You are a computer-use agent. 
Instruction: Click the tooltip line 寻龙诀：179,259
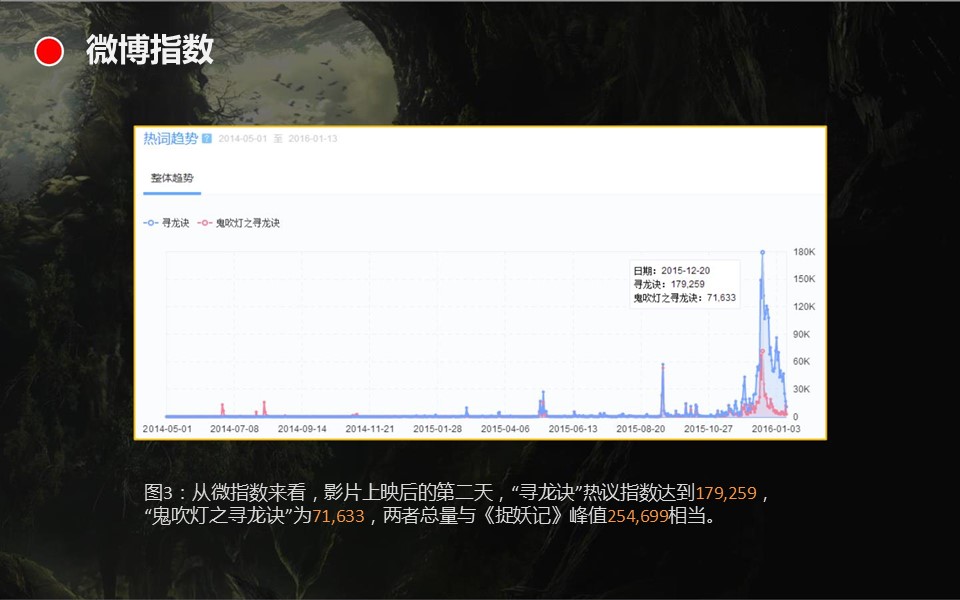(x=669, y=284)
